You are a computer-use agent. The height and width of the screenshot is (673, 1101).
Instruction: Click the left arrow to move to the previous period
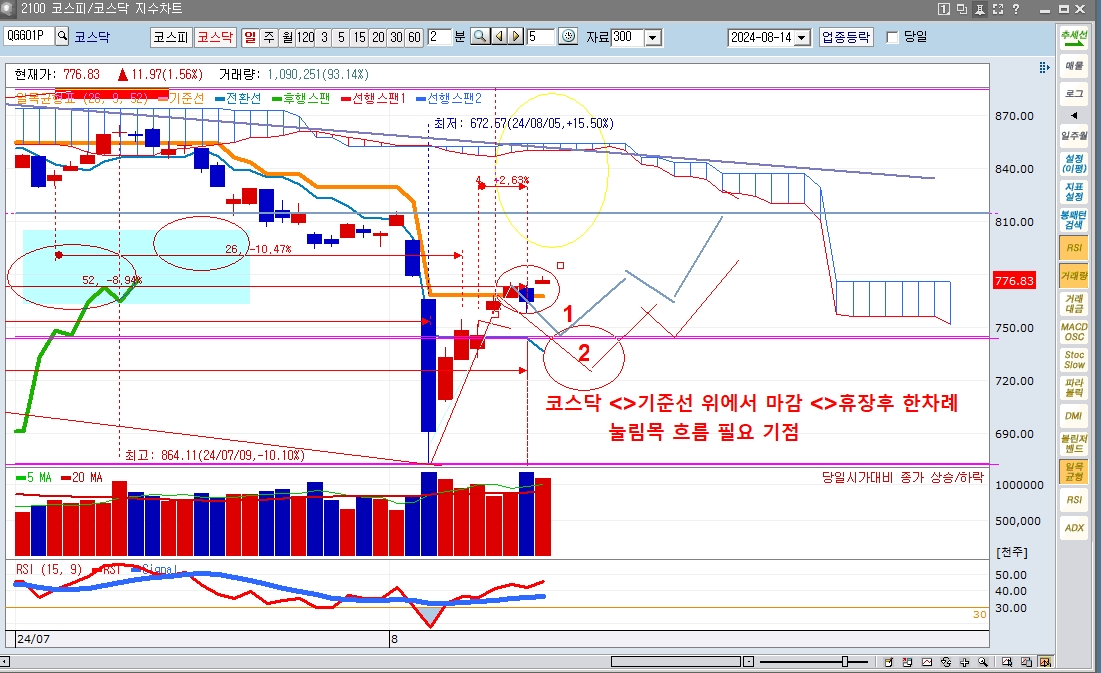[499, 37]
